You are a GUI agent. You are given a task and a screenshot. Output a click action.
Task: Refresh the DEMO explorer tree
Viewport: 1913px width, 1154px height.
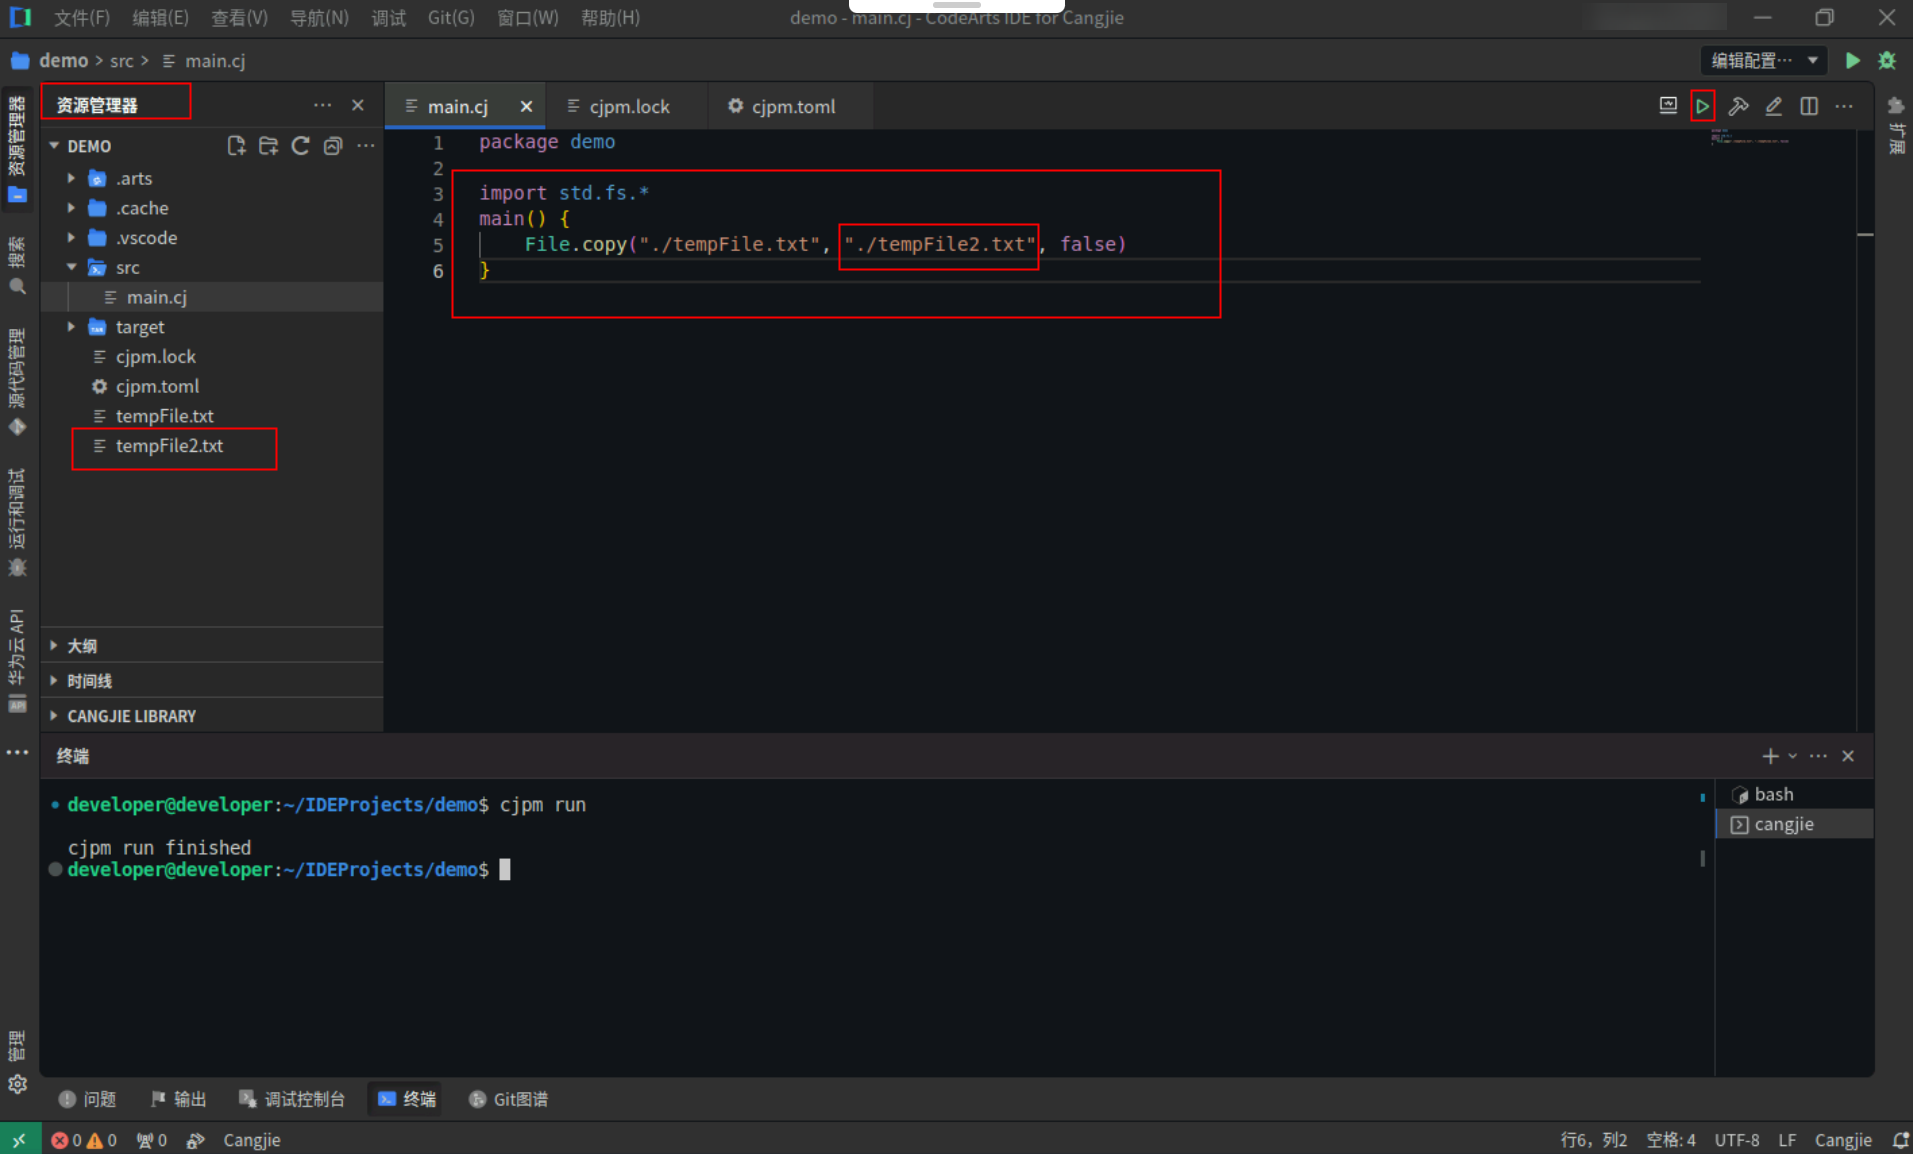point(300,146)
